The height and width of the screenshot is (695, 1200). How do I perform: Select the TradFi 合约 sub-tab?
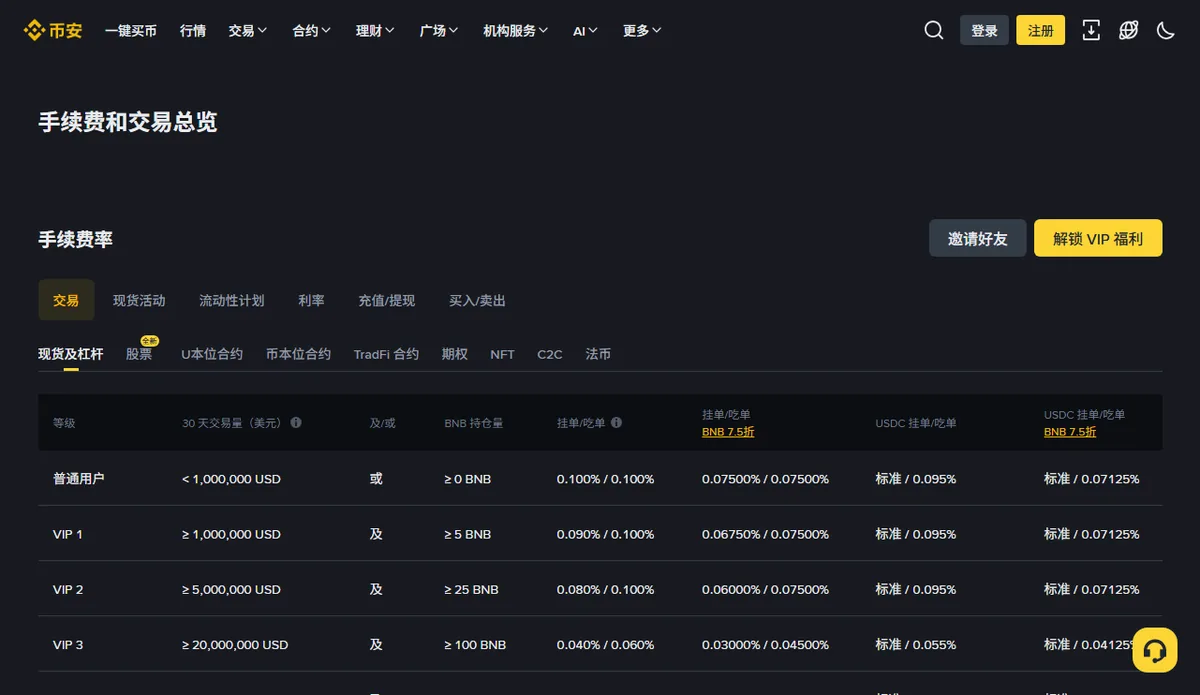click(x=386, y=354)
